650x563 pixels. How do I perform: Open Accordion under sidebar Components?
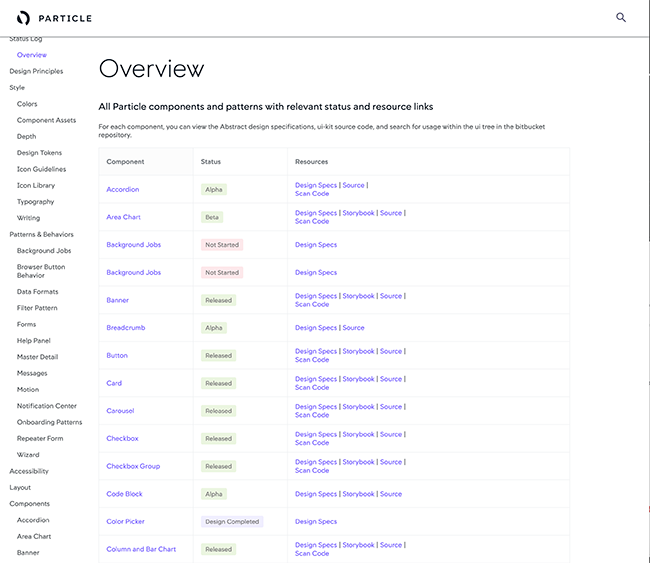pyautogui.click(x=33, y=520)
